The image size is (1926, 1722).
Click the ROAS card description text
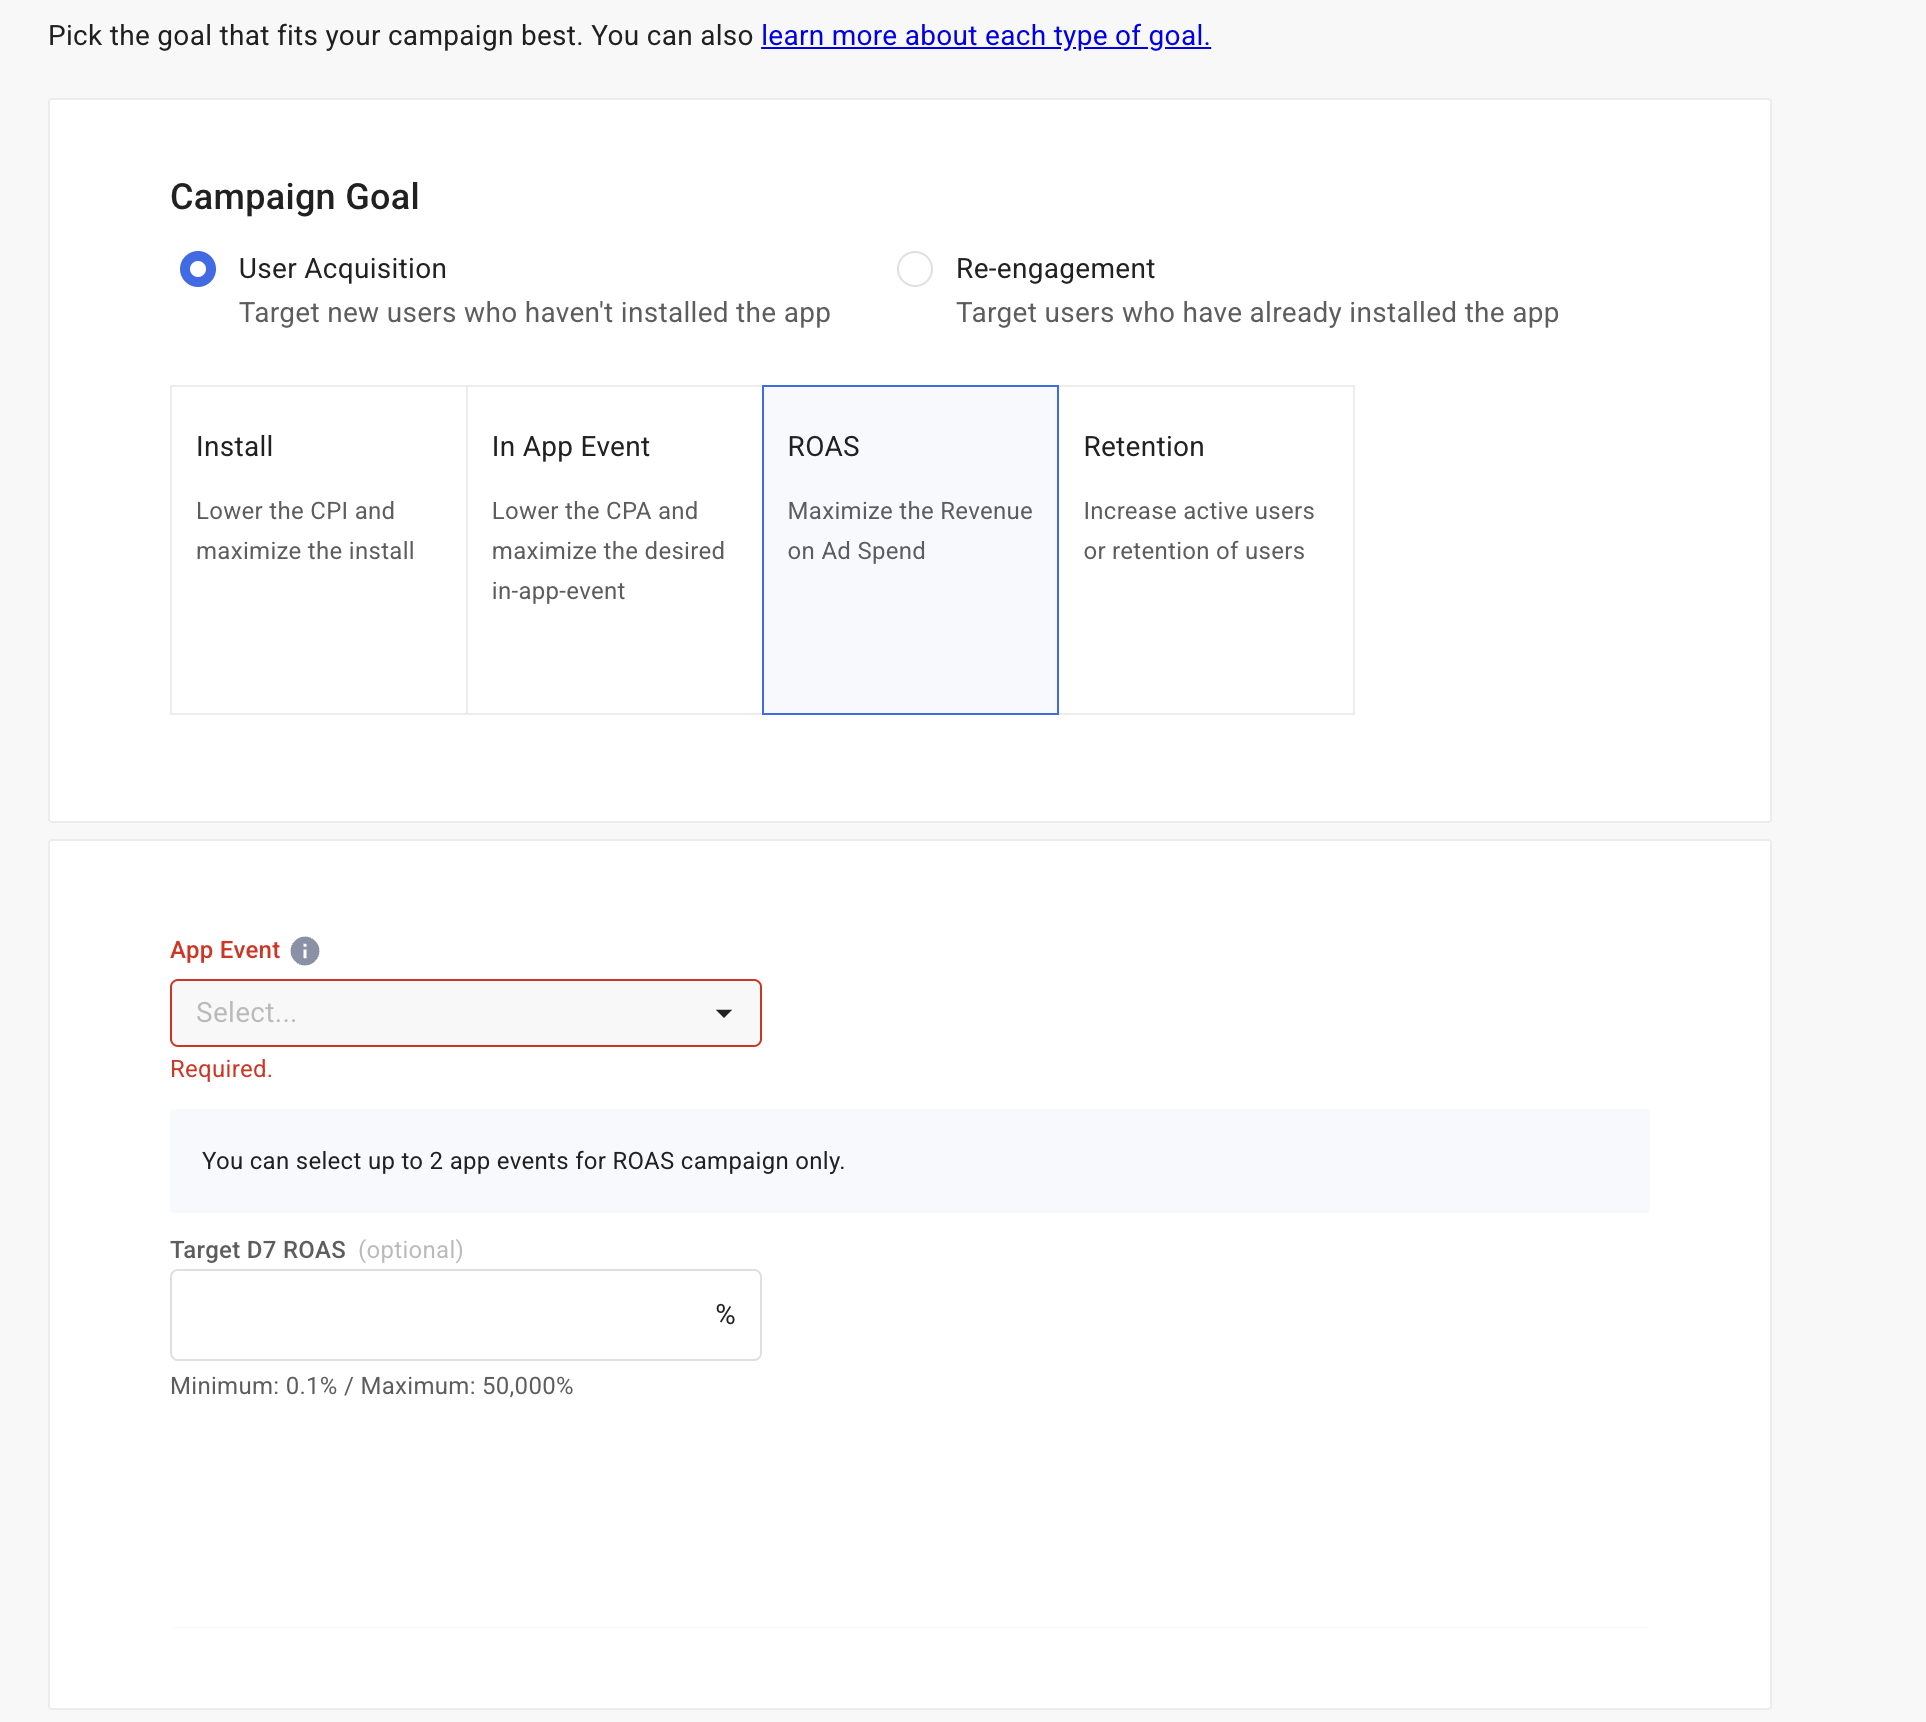[x=909, y=531]
